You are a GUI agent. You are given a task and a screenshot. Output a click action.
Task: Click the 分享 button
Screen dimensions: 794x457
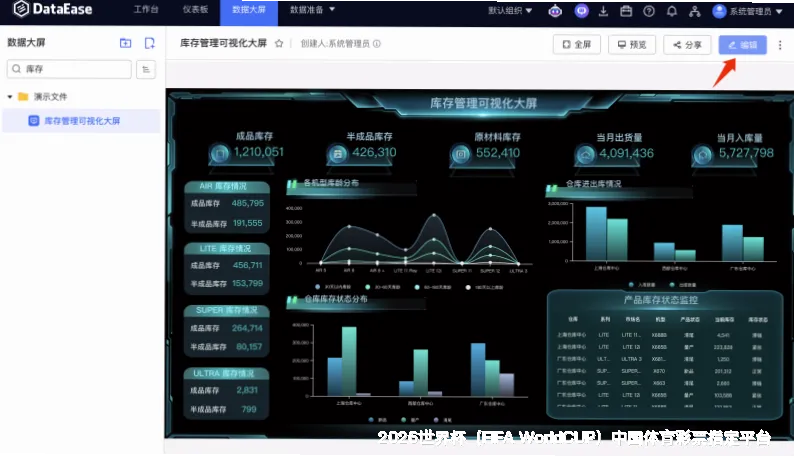tap(687, 45)
